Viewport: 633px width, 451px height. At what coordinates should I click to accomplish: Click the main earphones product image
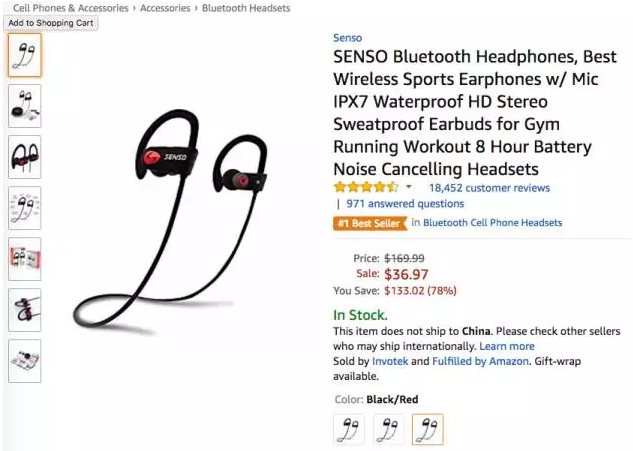pyautogui.click(x=170, y=222)
